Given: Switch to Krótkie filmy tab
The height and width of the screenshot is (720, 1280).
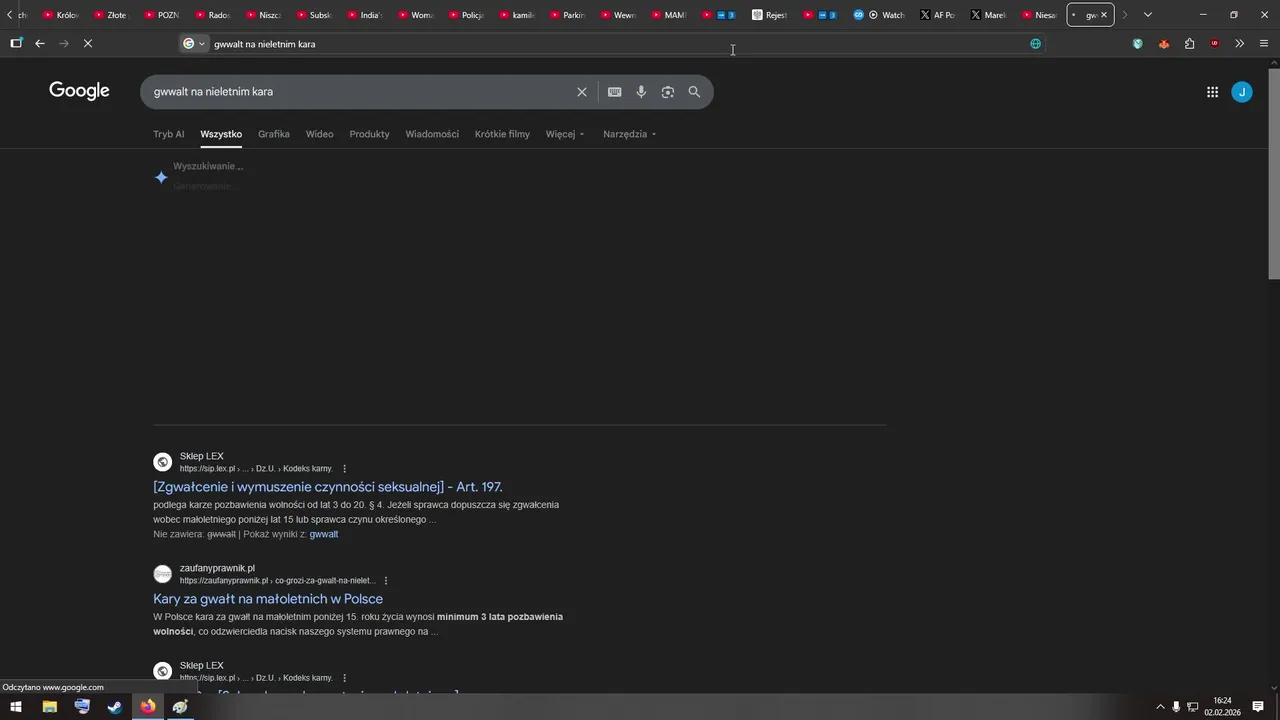Looking at the screenshot, I should [502, 134].
